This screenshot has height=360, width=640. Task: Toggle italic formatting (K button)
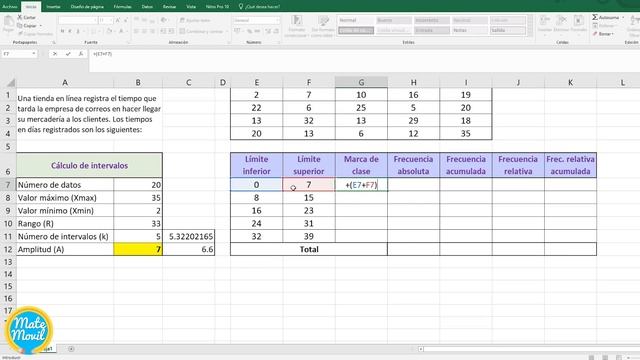[70, 31]
